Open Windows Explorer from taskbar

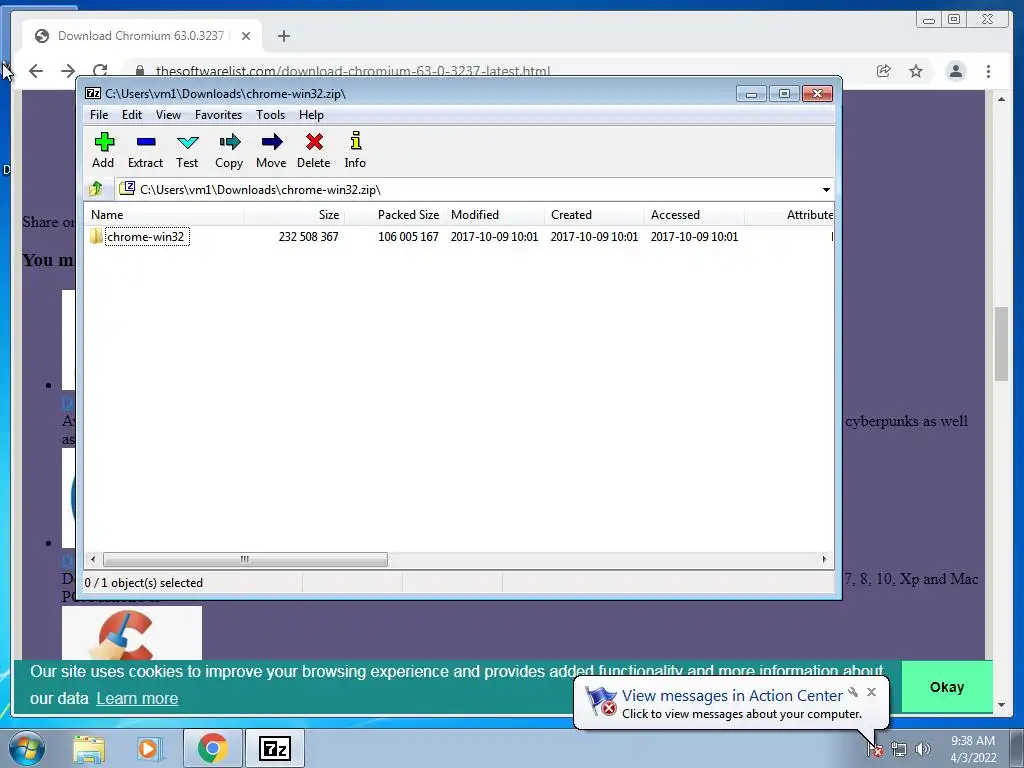(89, 748)
